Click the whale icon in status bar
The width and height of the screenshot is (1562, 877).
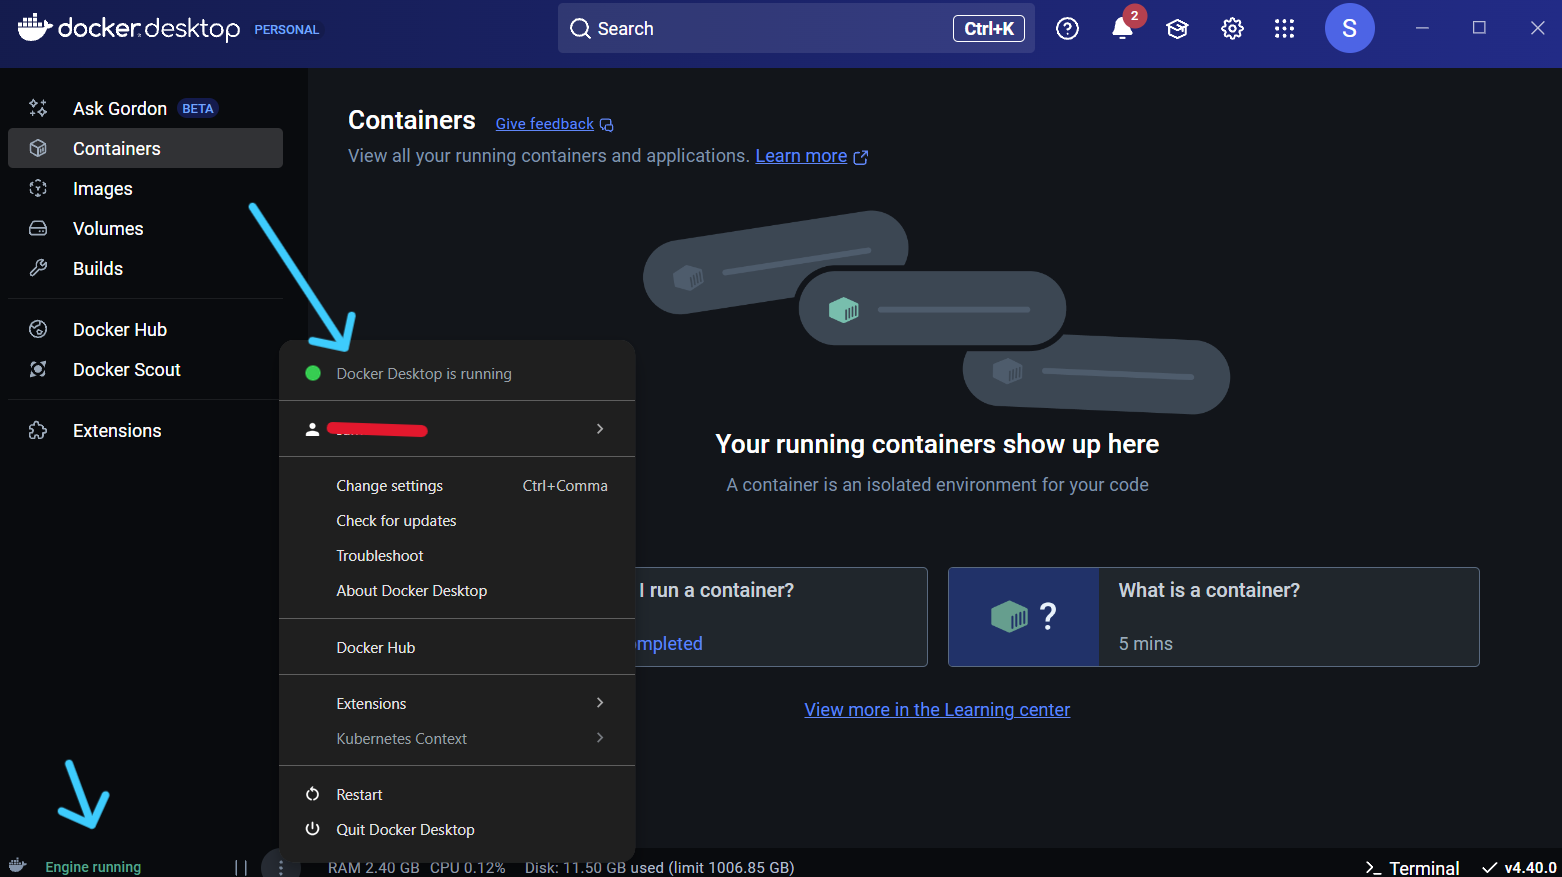point(17,866)
